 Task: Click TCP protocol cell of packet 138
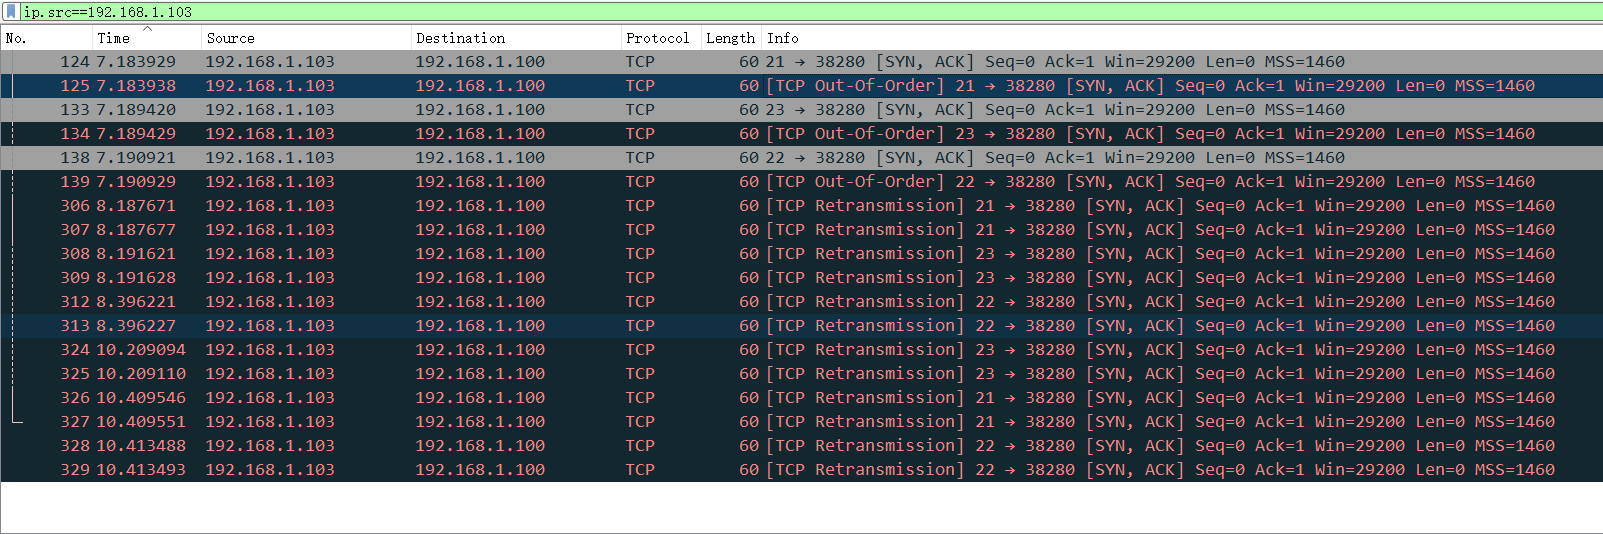pos(640,158)
